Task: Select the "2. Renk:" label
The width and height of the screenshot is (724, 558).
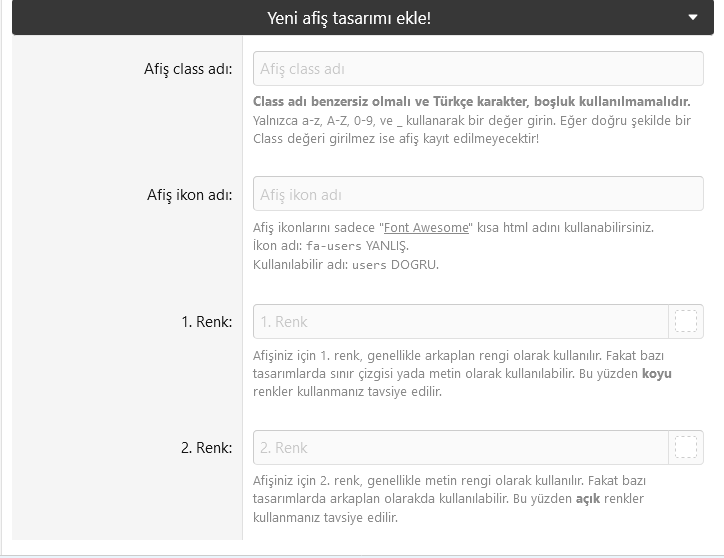Action: [206, 447]
